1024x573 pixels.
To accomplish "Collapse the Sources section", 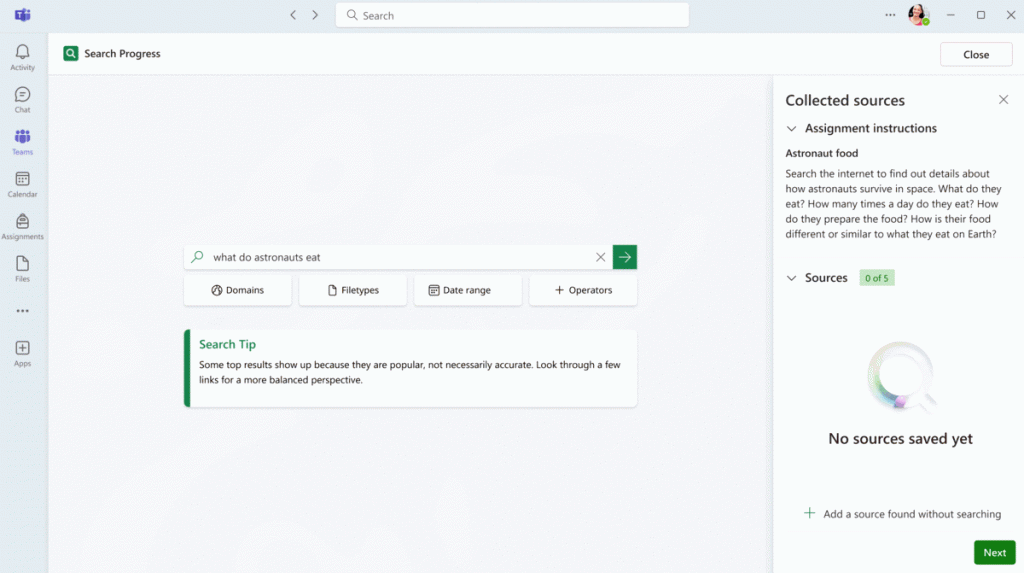I will (792, 278).
